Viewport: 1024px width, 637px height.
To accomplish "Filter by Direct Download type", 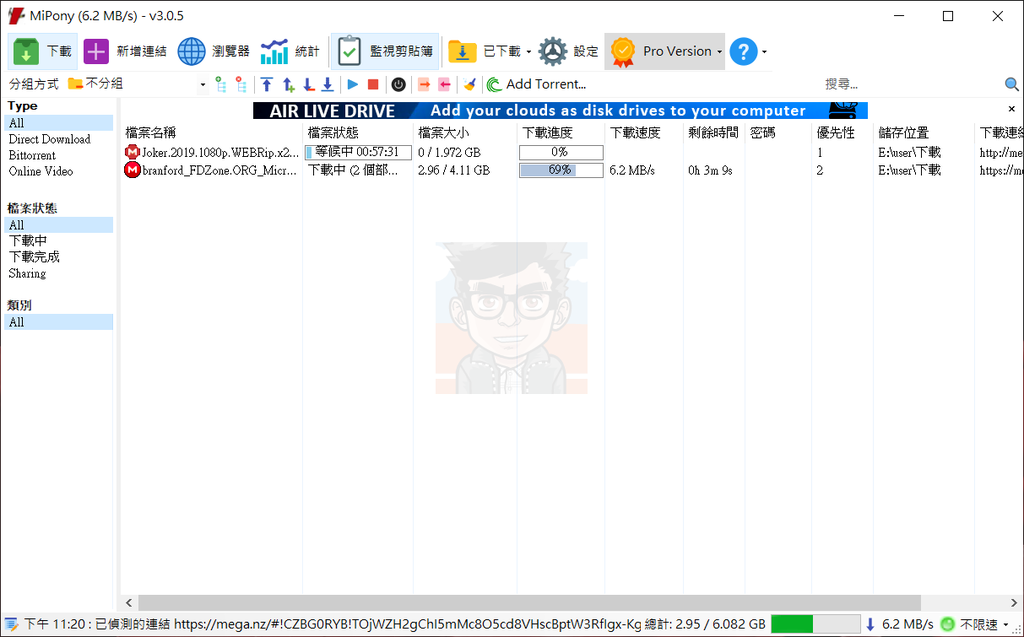I will click(50, 139).
